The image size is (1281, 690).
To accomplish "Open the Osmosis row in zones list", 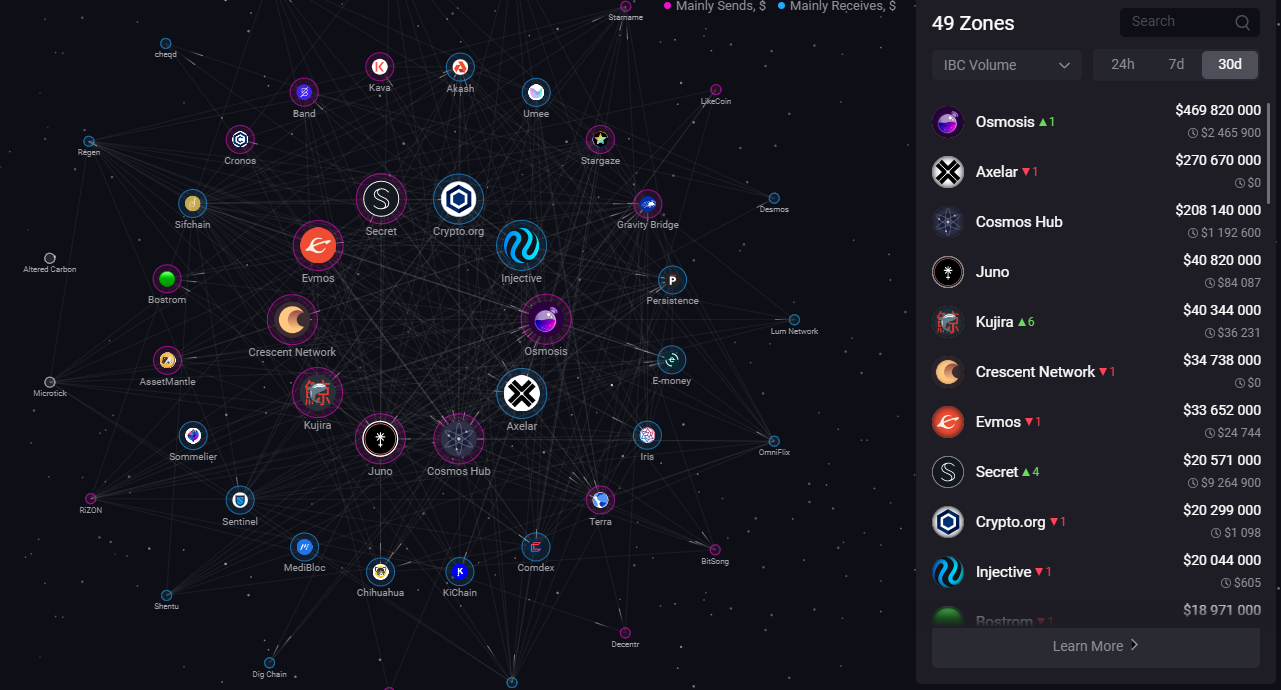I will click(1096, 122).
